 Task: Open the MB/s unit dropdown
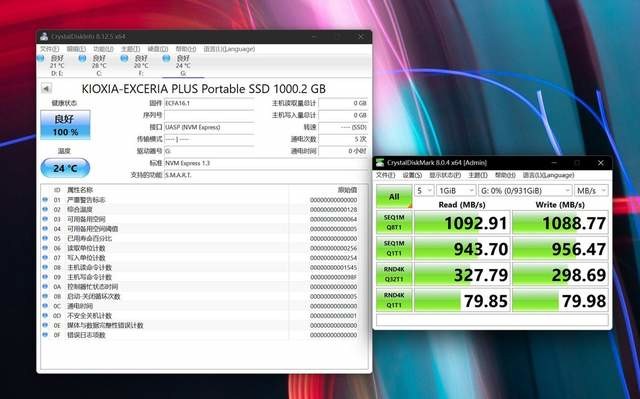[x=591, y=191]
